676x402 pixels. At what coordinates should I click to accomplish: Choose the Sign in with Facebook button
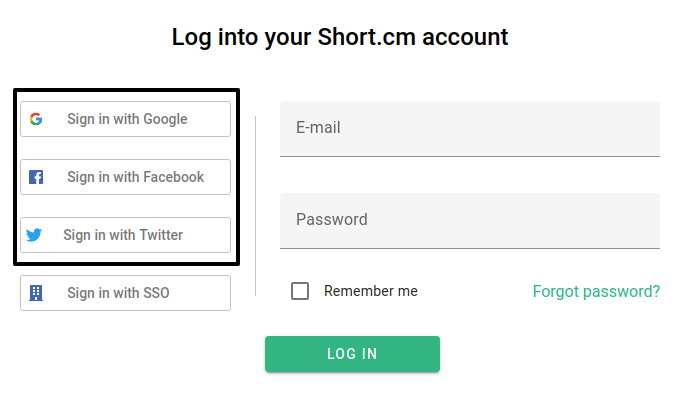point(125,177)
